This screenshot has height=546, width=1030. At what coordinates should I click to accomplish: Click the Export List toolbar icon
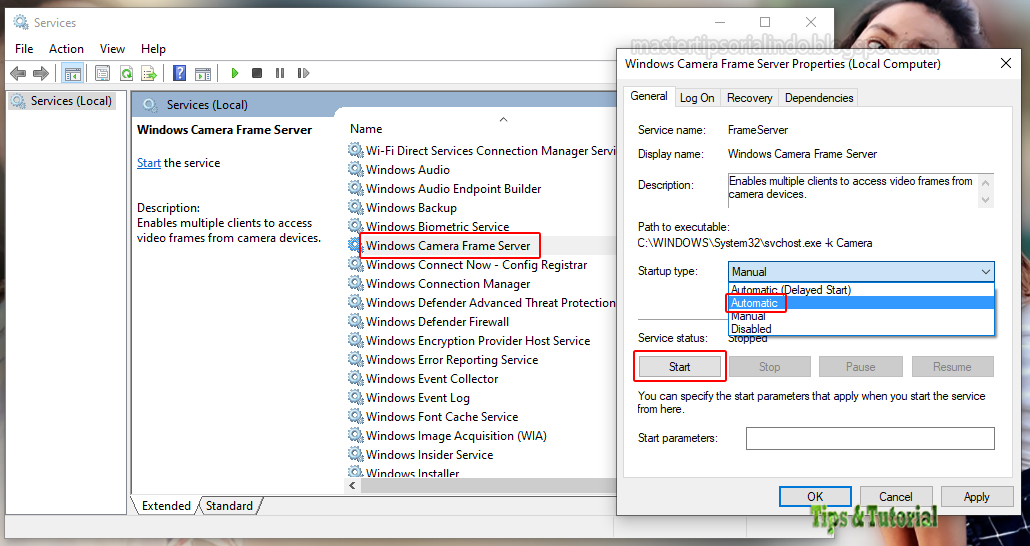[149, 73]
